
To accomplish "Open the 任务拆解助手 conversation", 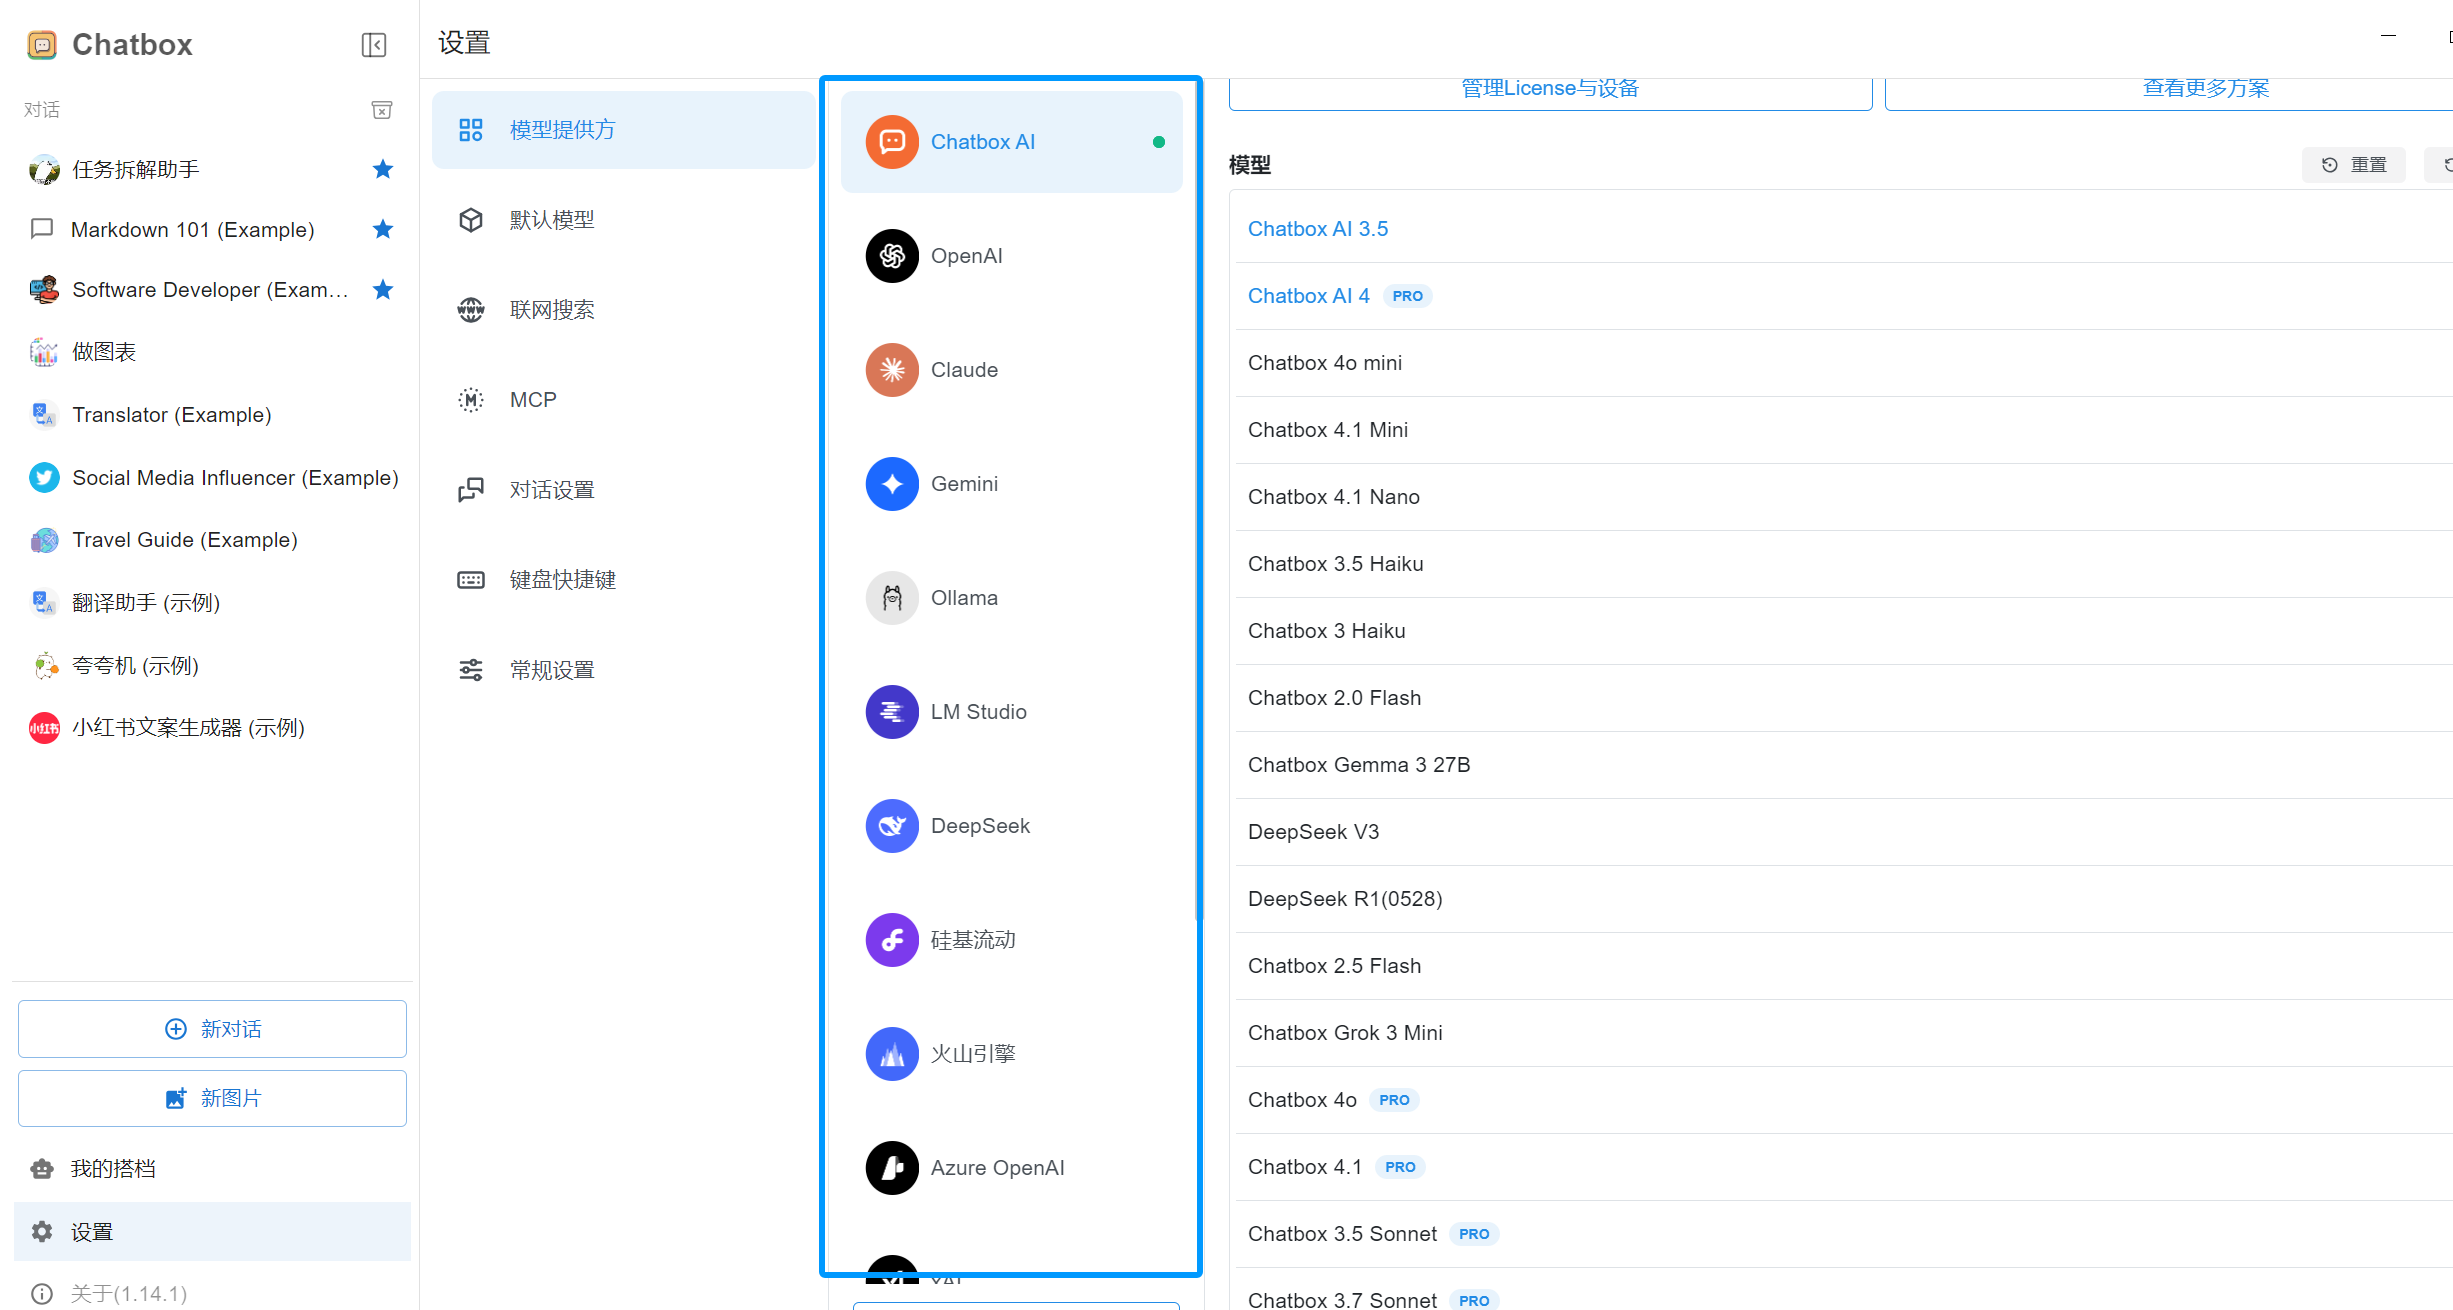I will (212, 170).
